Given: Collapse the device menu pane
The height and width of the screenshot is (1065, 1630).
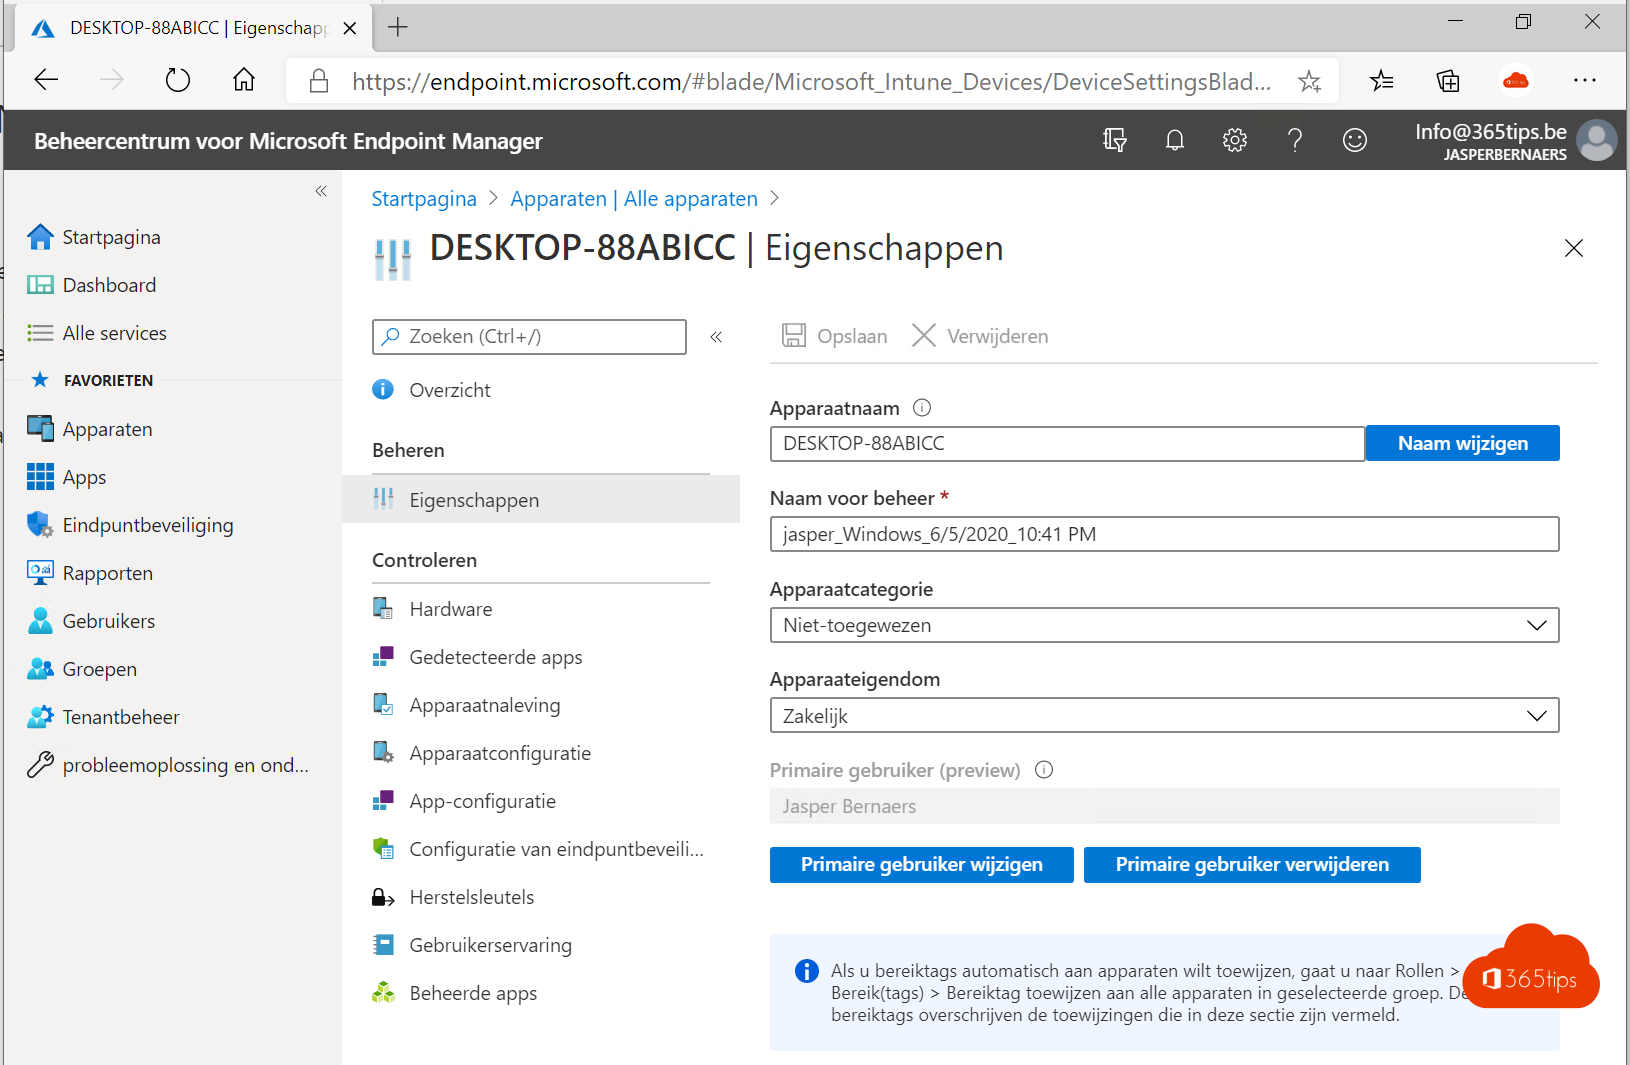Looking at the screenshot, I should (717, 337).
